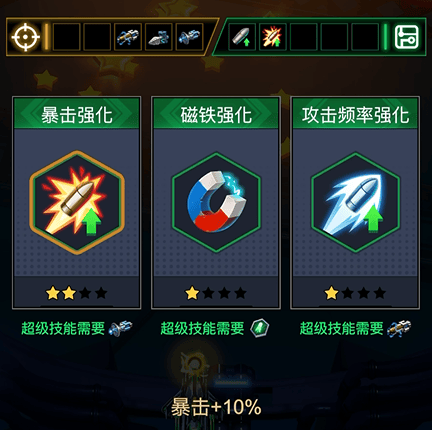
Task: Click the crosshair target icon
Action: pos(26,37)
